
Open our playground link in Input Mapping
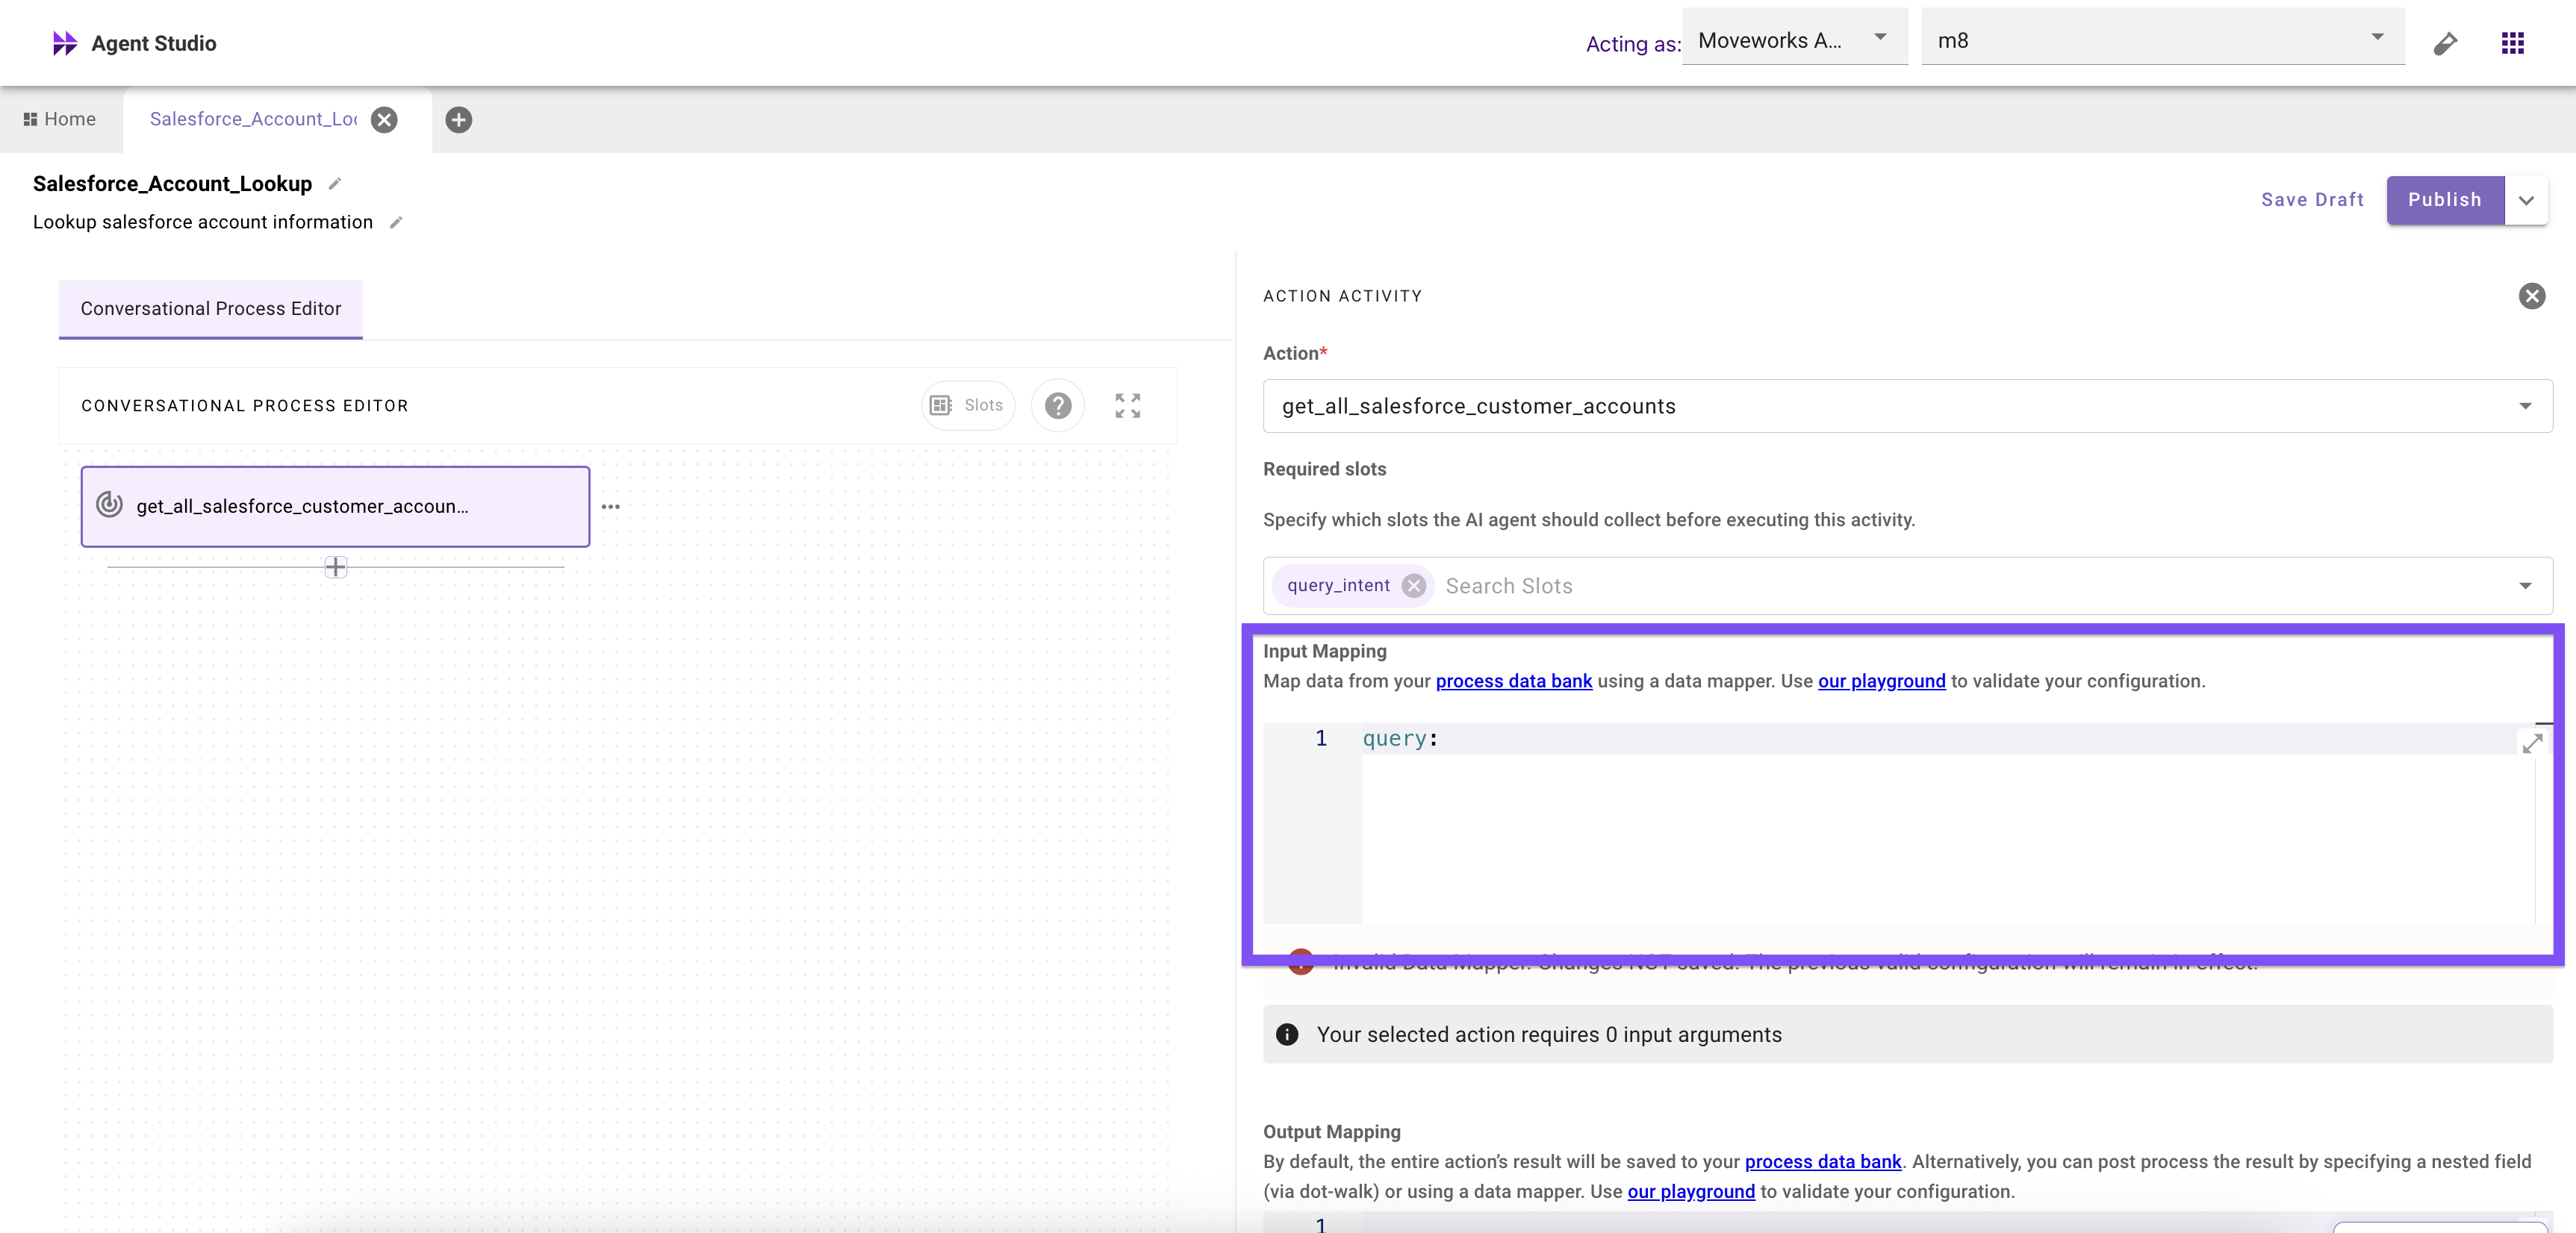tap(1881, 681)
